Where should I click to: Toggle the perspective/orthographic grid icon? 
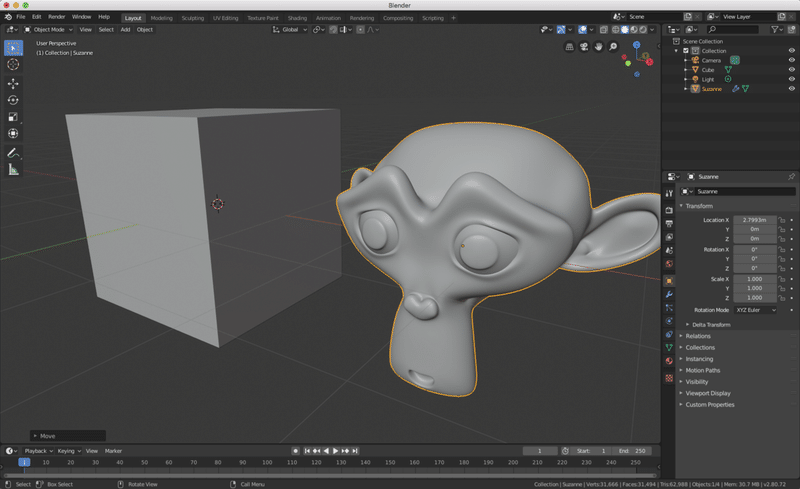coord(570,47)
